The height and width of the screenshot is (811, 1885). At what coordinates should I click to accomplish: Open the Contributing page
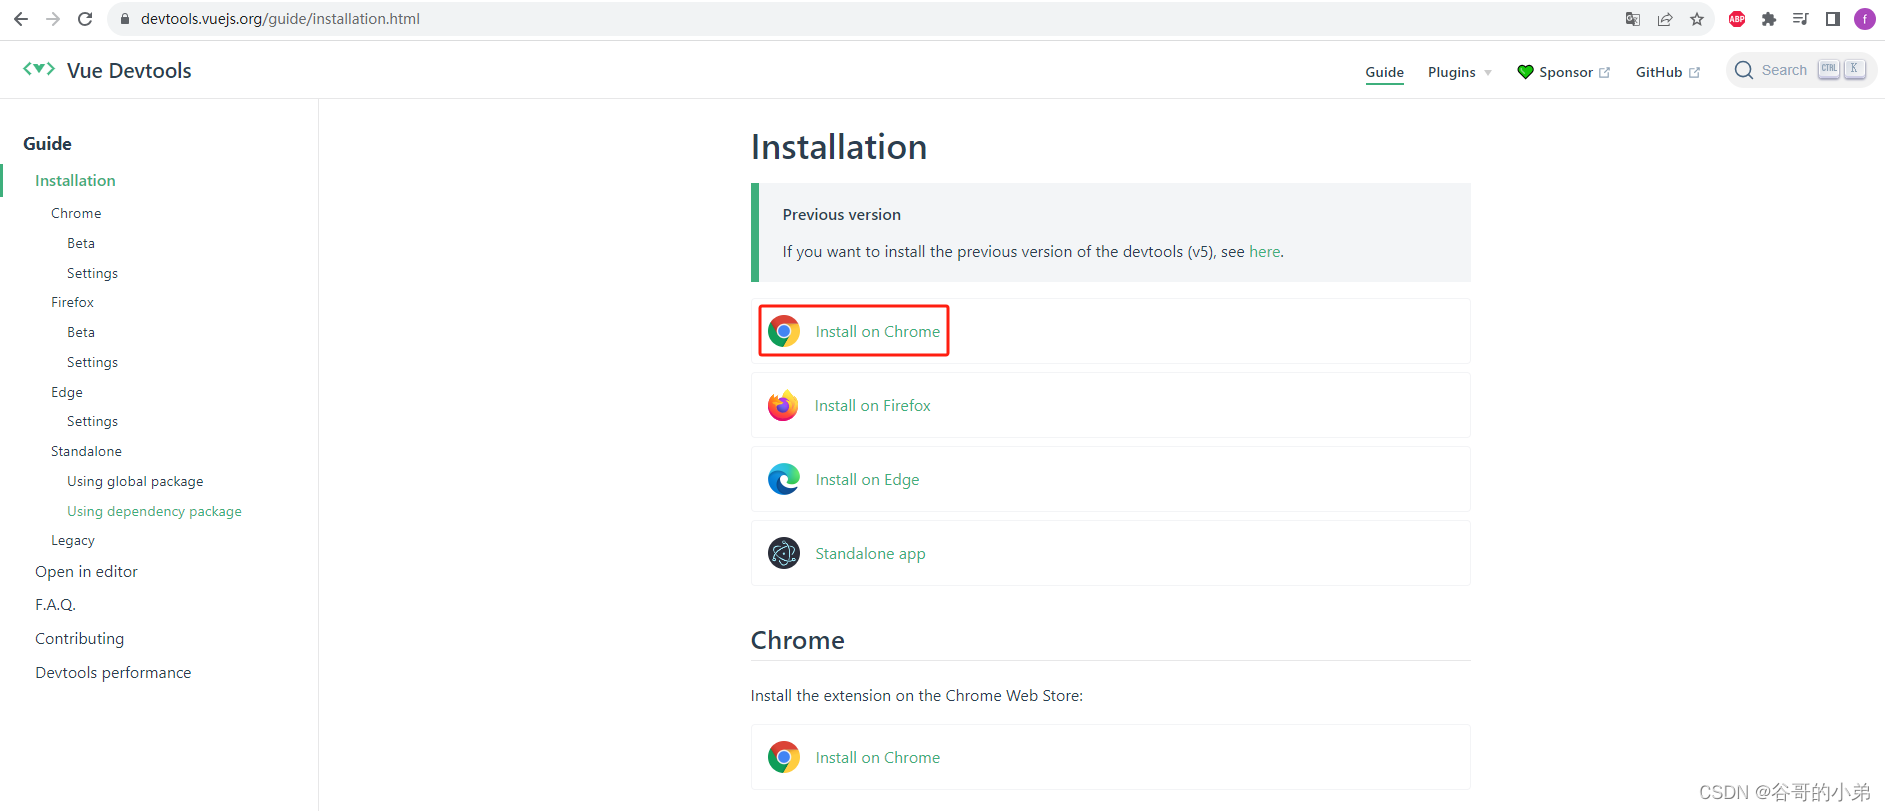(79, 638)
